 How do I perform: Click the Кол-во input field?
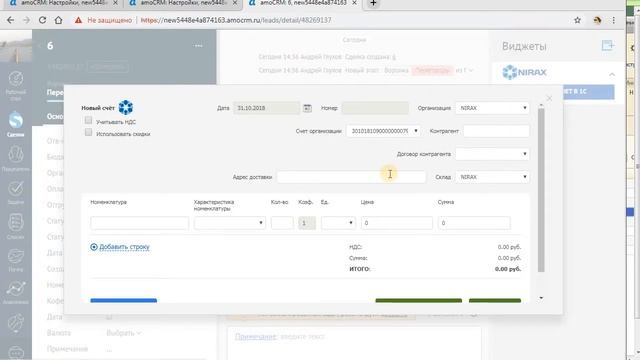tap(282, 223)
